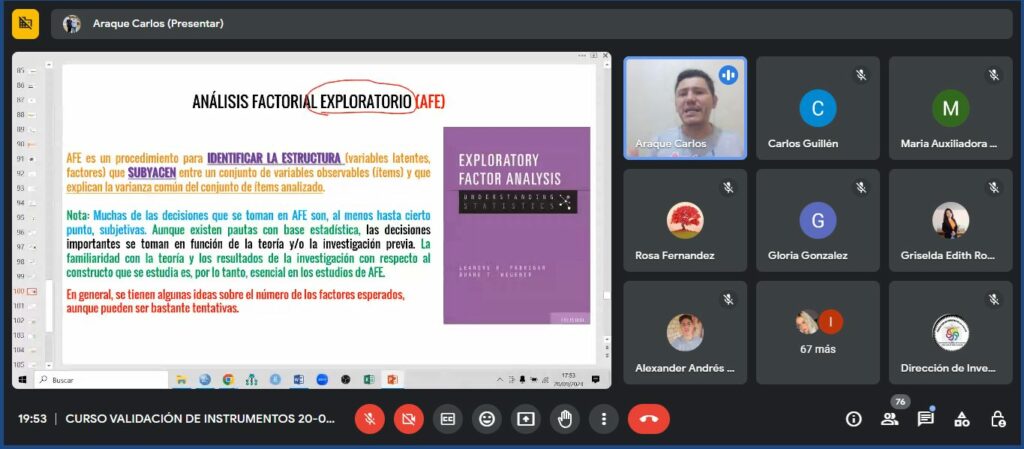Expand the '67 más' participants tile

pos(818,333)
